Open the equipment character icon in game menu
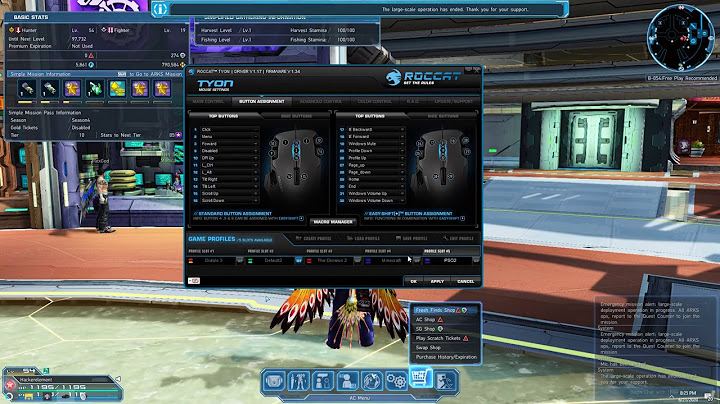Viewport: 720px width, 404px height. (x=298, y=381)
